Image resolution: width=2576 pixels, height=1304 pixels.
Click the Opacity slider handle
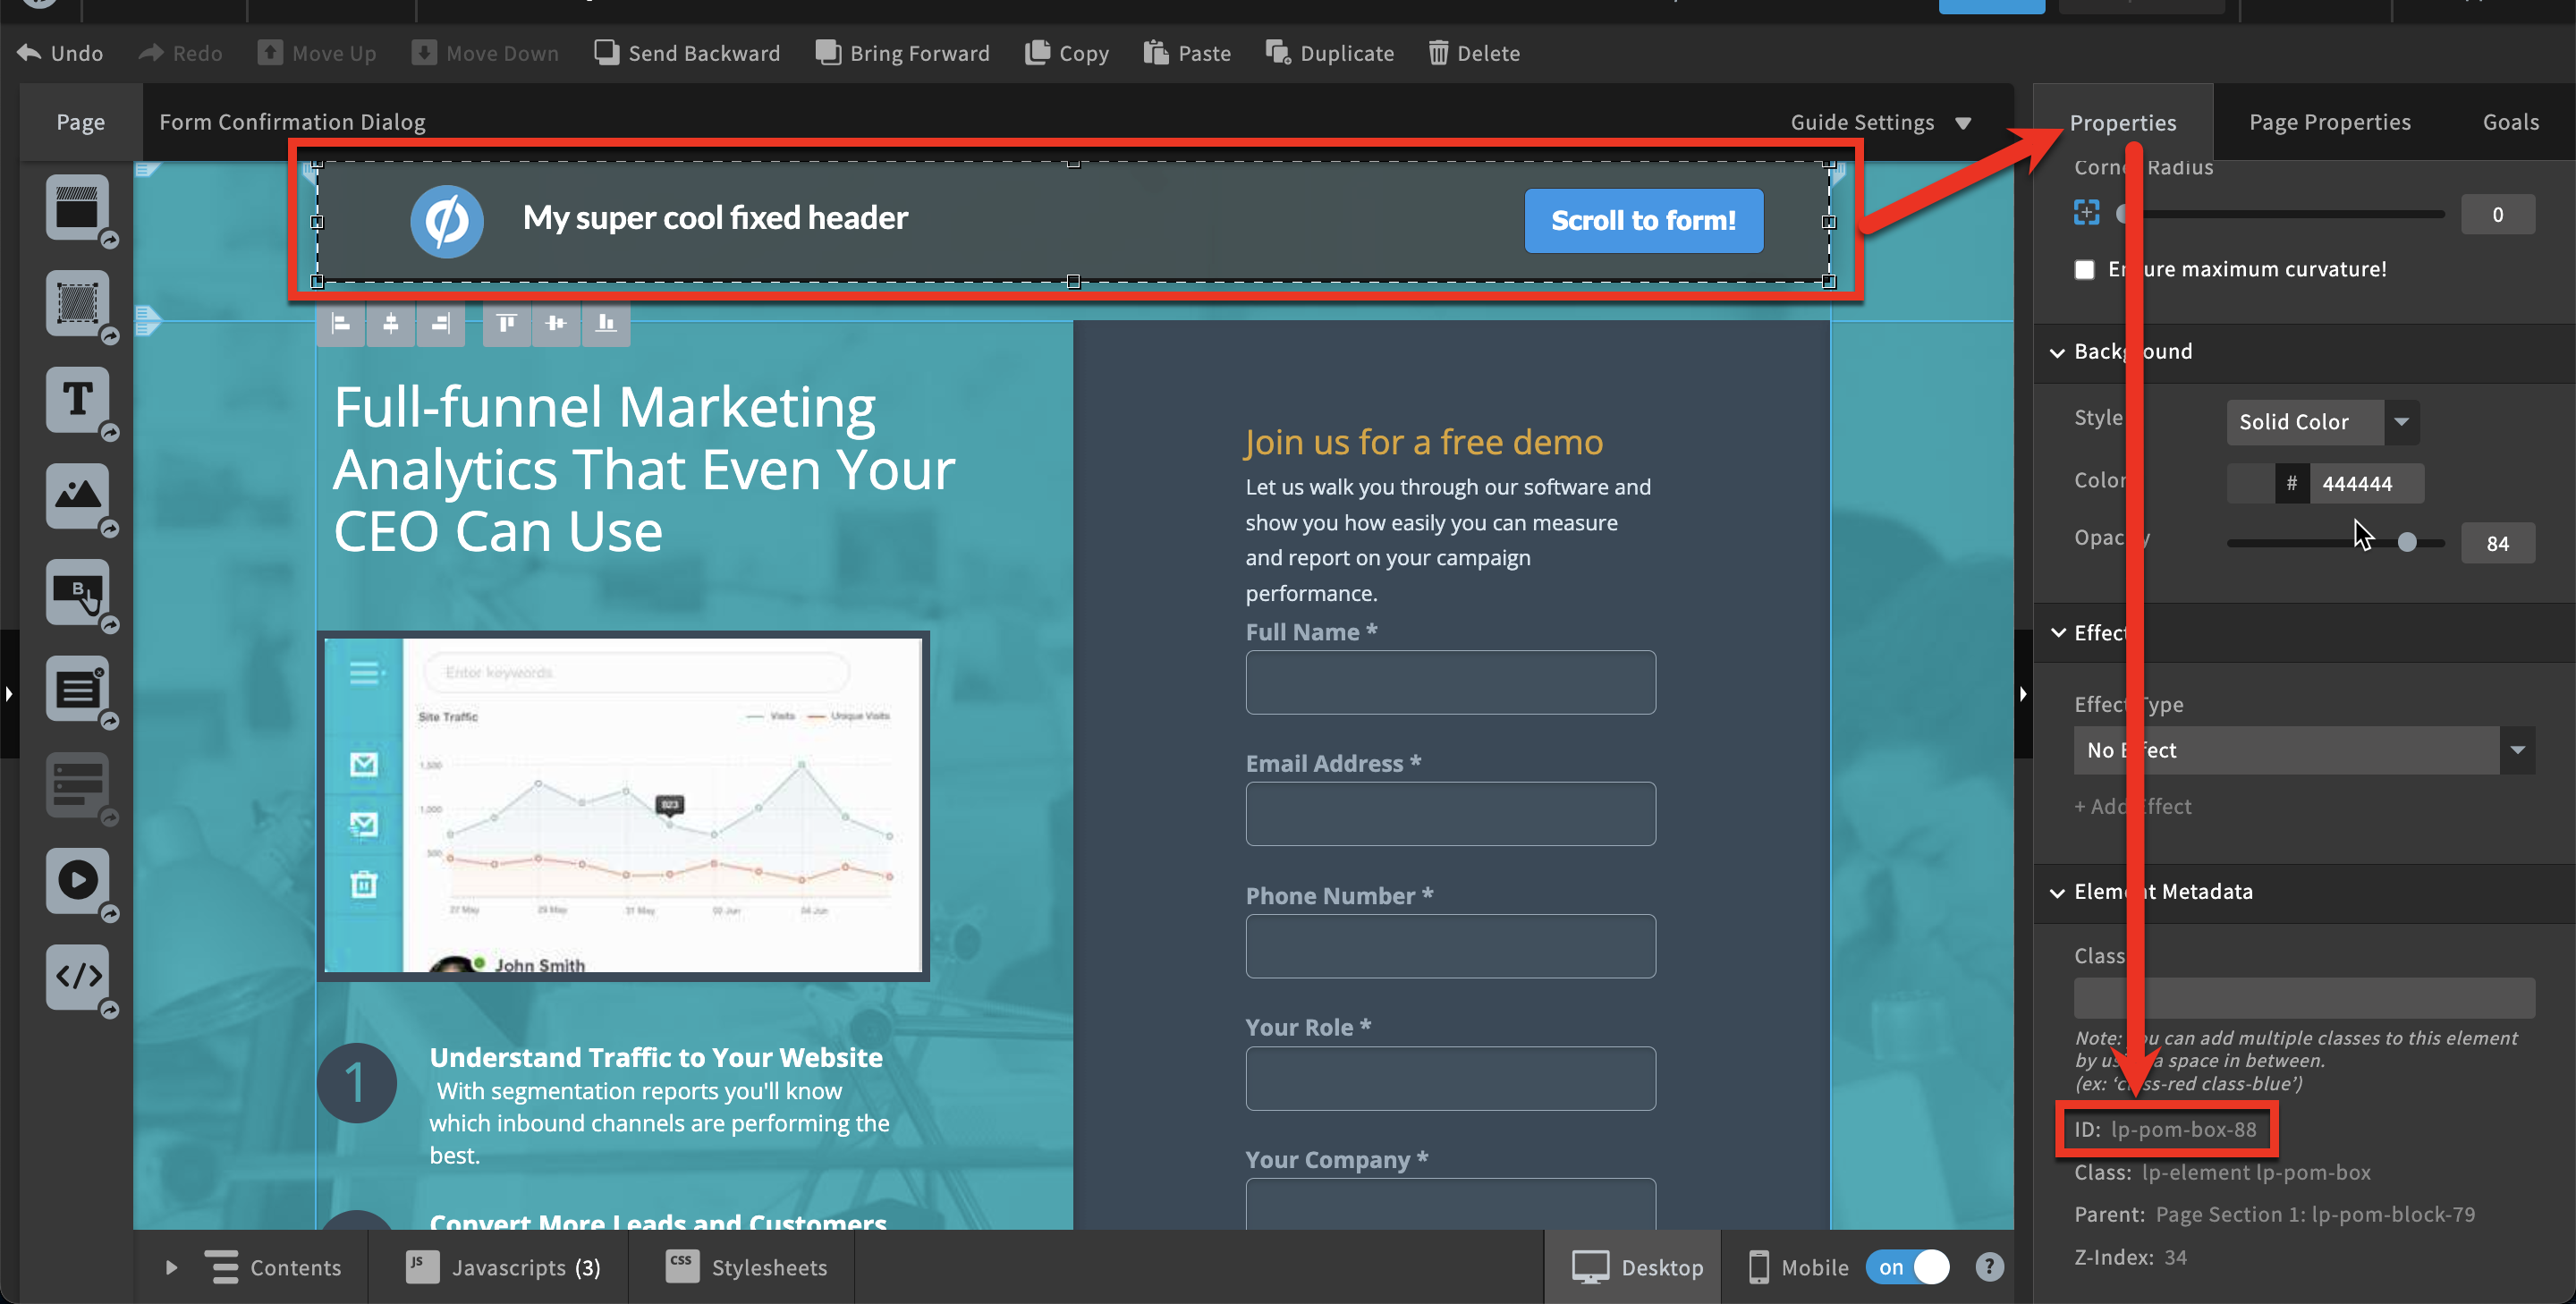click(2406, 542)
